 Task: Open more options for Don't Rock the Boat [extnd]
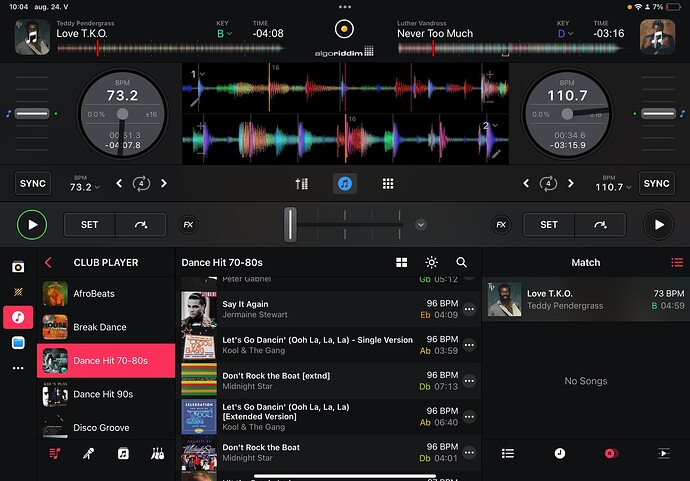470,381
